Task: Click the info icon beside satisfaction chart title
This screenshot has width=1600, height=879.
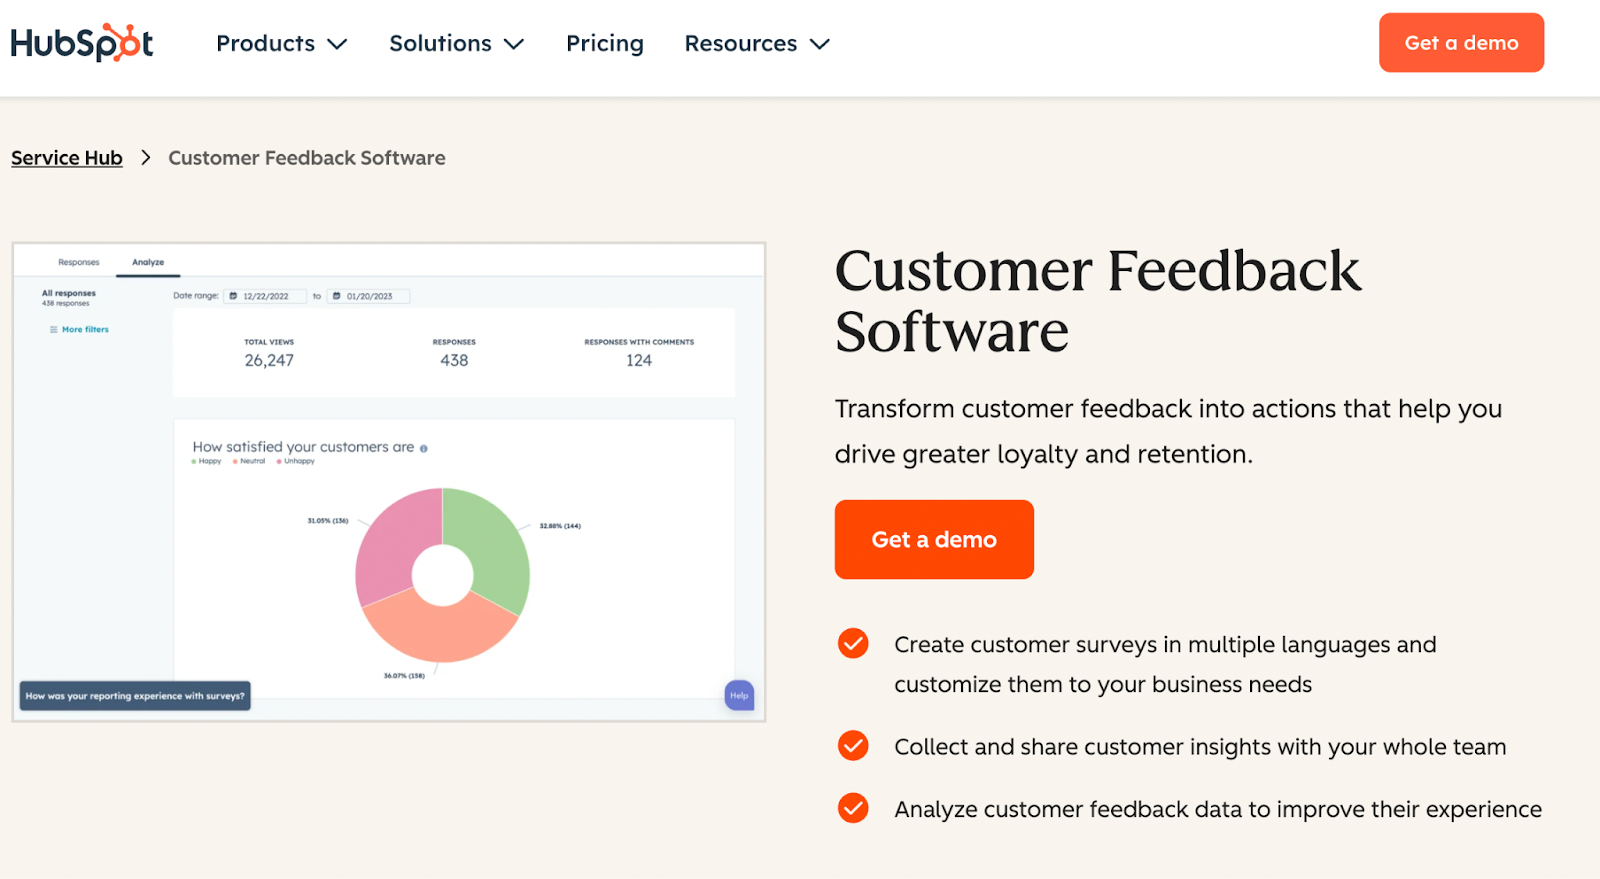Action: click(424, 448)
